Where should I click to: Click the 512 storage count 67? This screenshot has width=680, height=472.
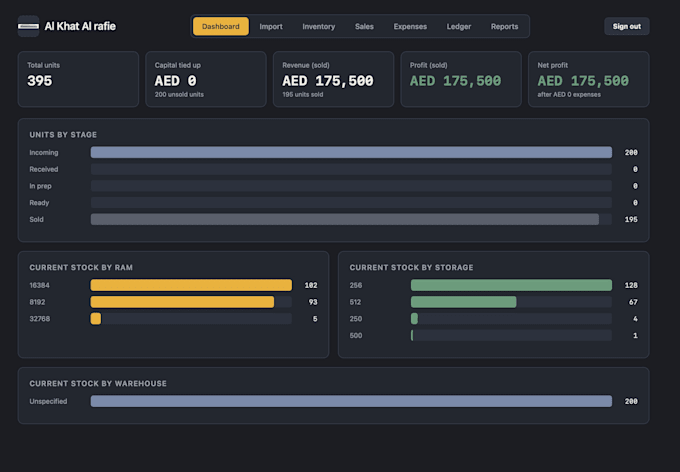pos(633,302)
